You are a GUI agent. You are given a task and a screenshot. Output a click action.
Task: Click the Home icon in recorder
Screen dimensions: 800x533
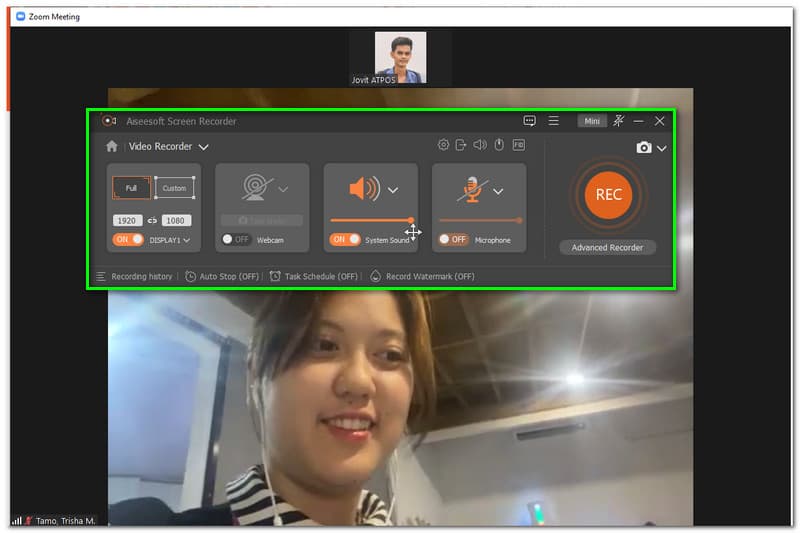[112, 146]
